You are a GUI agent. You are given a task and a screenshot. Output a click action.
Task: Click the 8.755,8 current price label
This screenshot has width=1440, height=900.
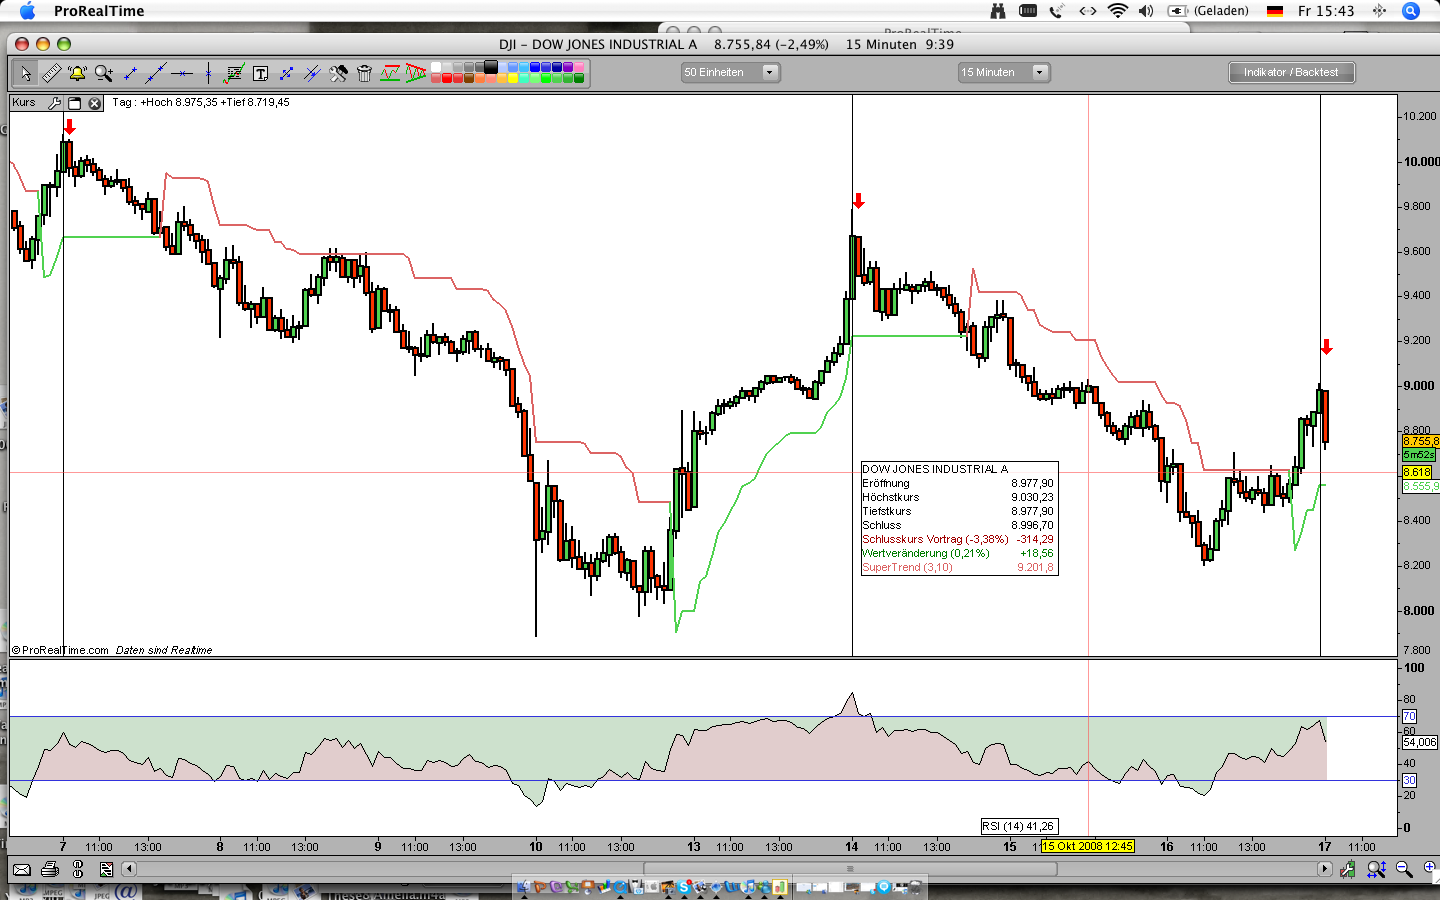(1421, 441)
